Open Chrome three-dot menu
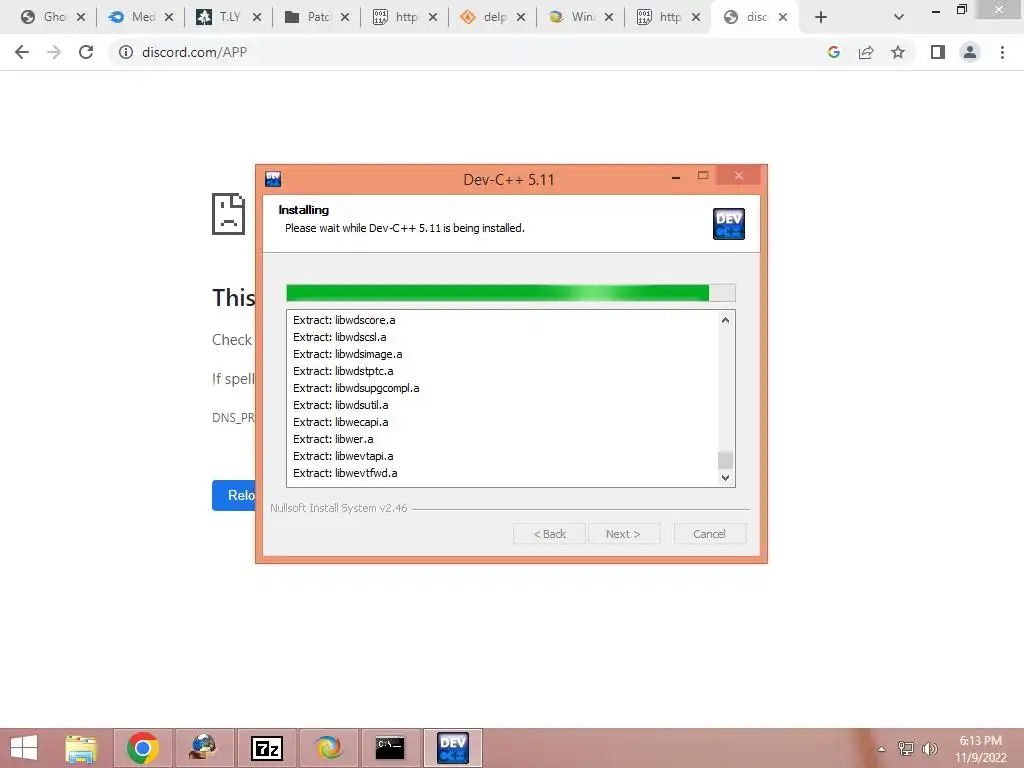The height and width of the screenshot is (768, 1024). click(1002, 52)
